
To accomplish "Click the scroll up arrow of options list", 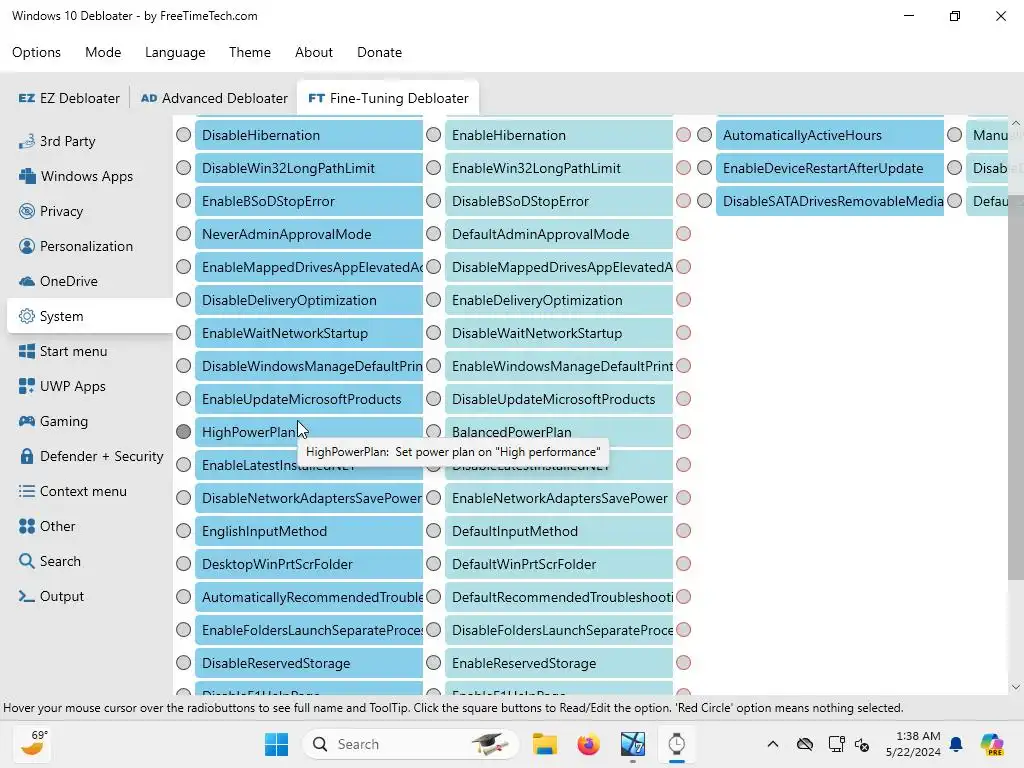I will coord(1016,123).
